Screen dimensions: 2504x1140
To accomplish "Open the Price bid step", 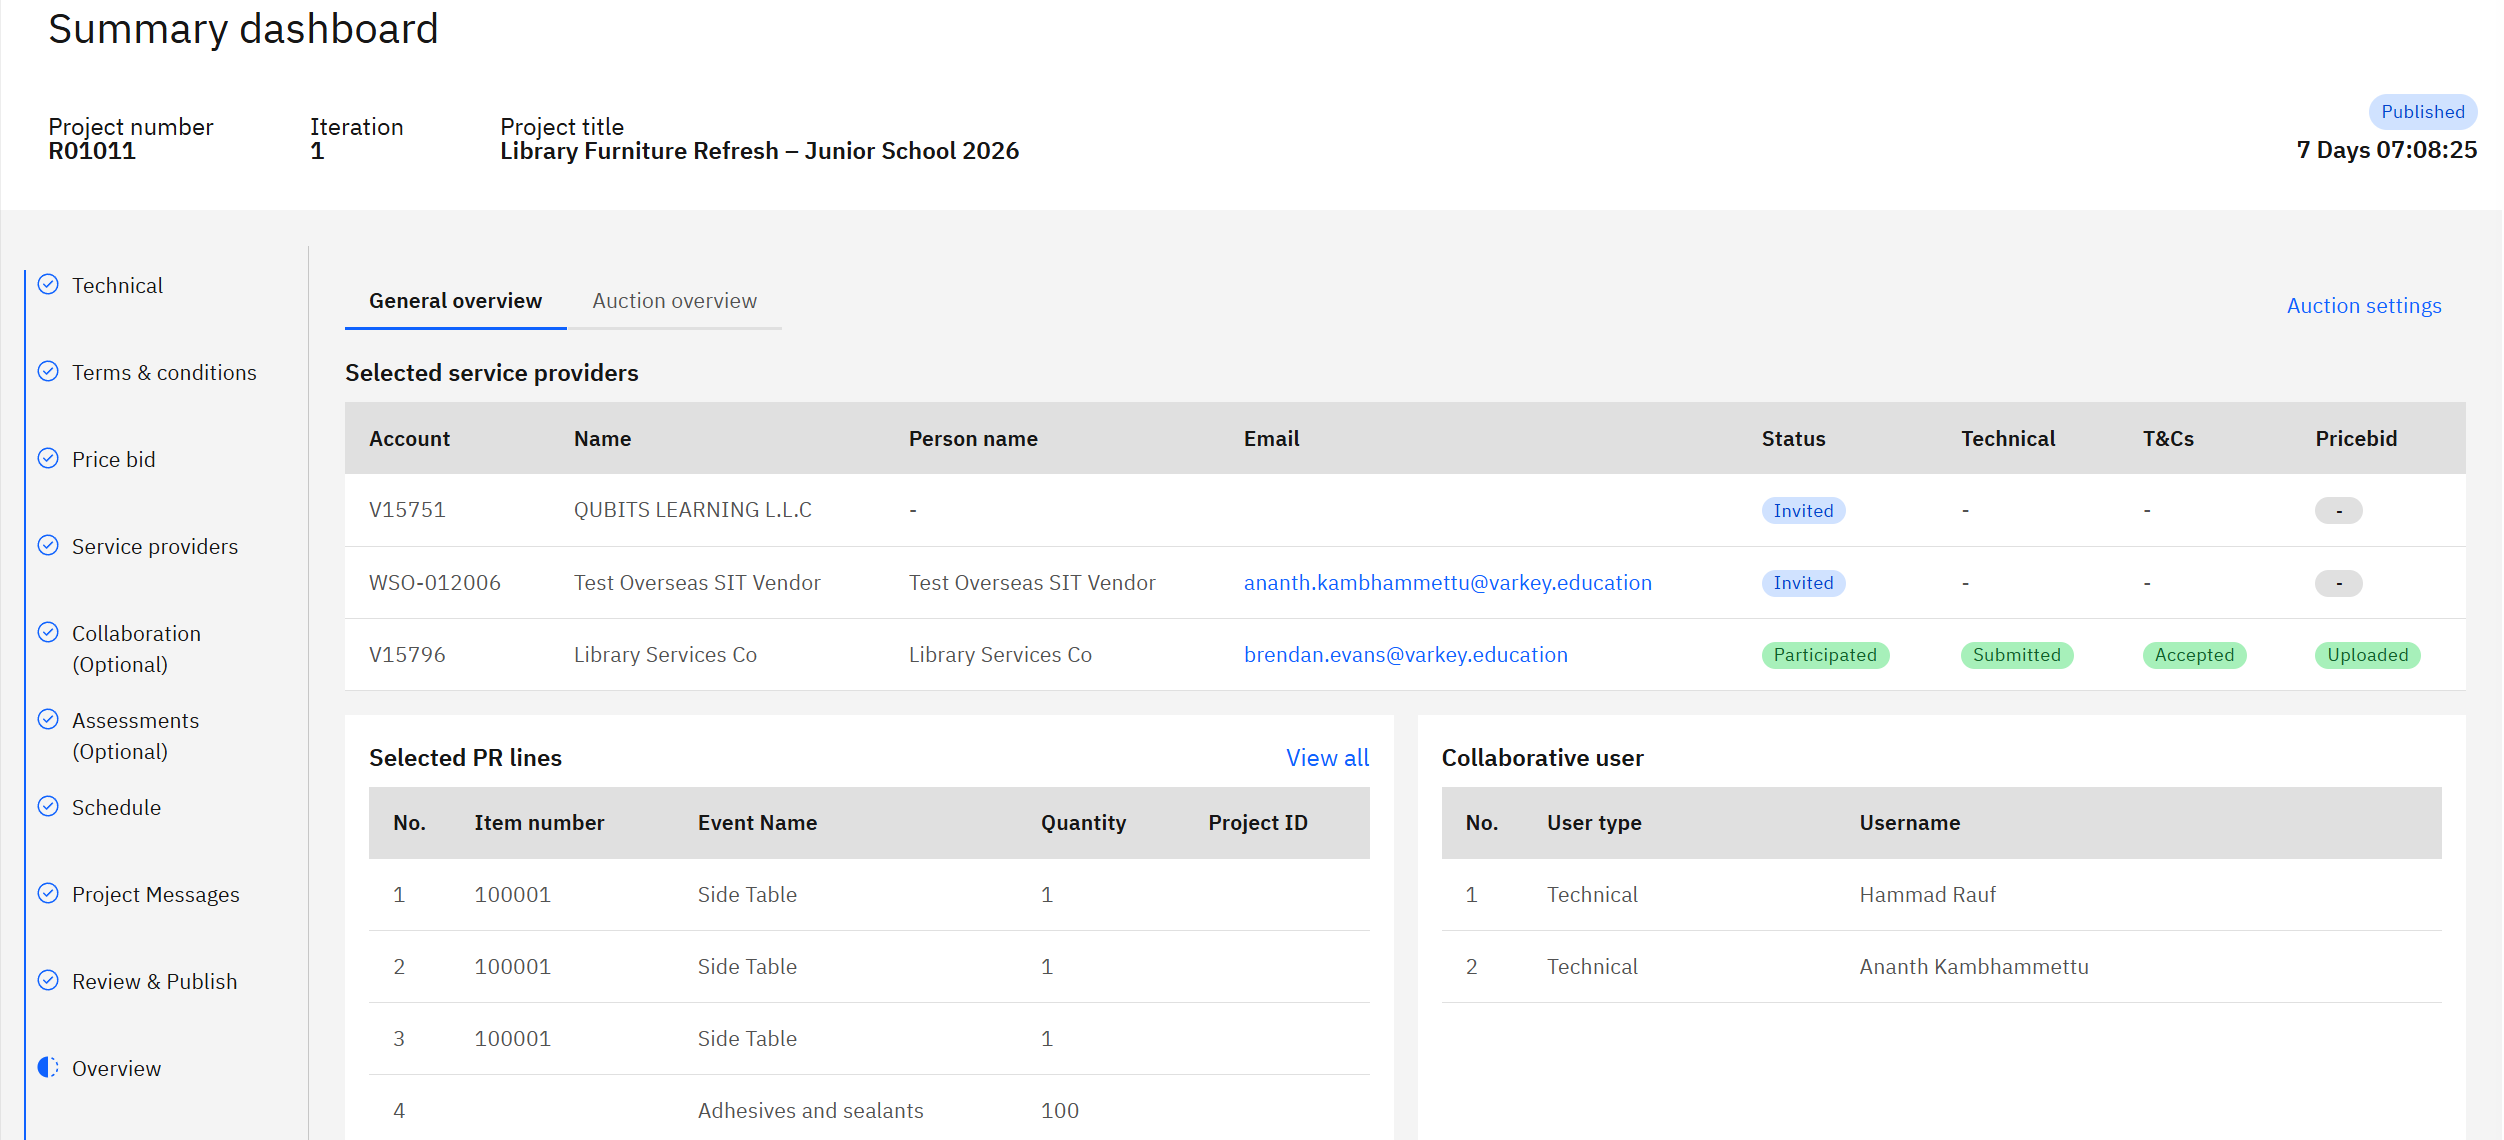I will point(114,460).
